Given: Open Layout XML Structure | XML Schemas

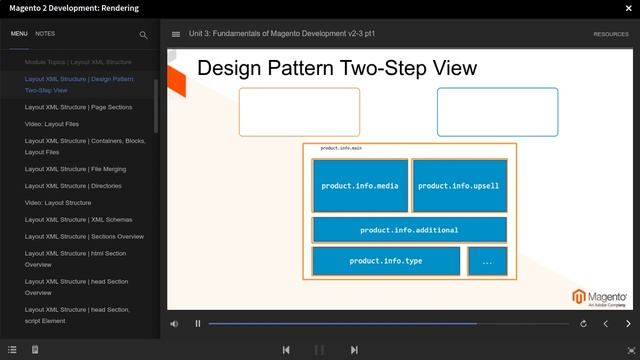Looking at the screenshot, I should tap(78, 220).
